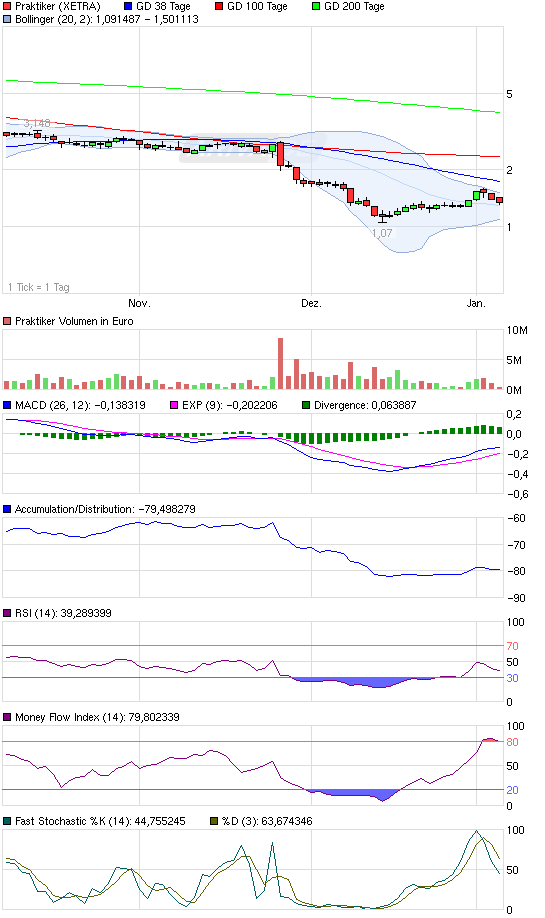Click the Jan. date axis label

pos(476,303)
